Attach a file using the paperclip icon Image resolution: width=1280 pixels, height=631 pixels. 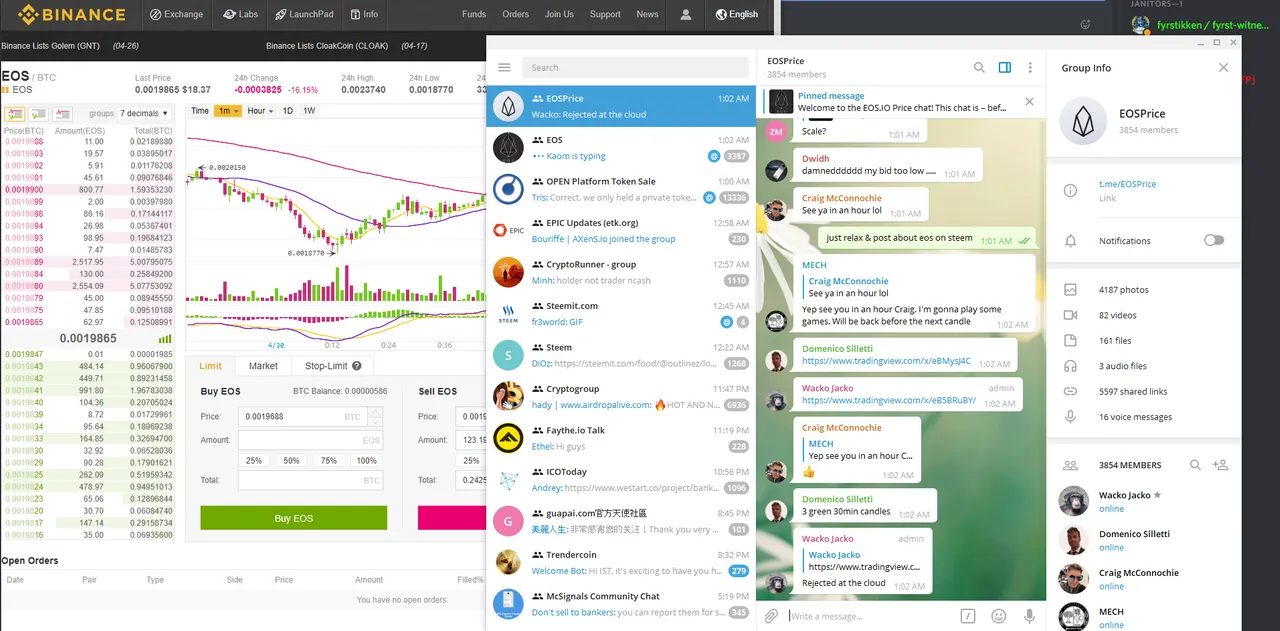(771, 616)
